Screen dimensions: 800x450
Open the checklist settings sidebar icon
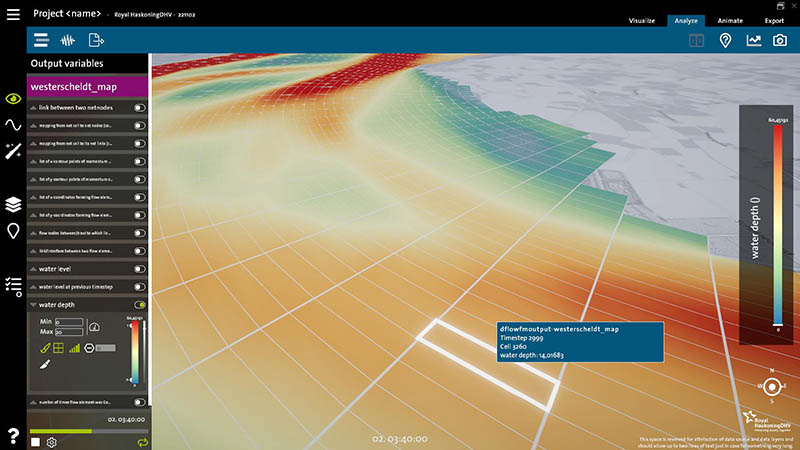pyautogui.click(x=13, y=287)
